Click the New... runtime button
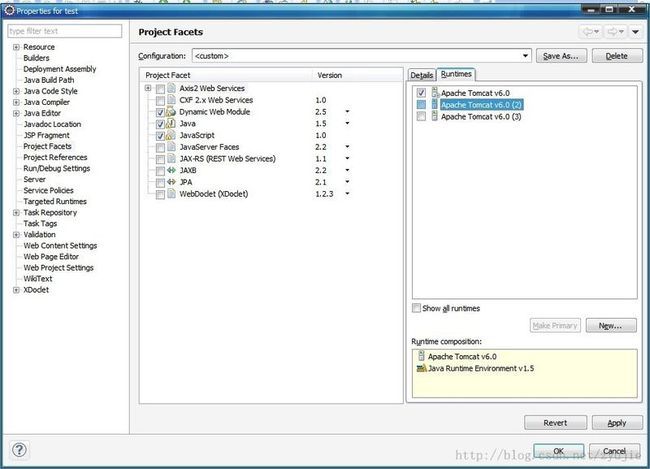650x469 pixels. pyautogui.click(x=611, y=326)
